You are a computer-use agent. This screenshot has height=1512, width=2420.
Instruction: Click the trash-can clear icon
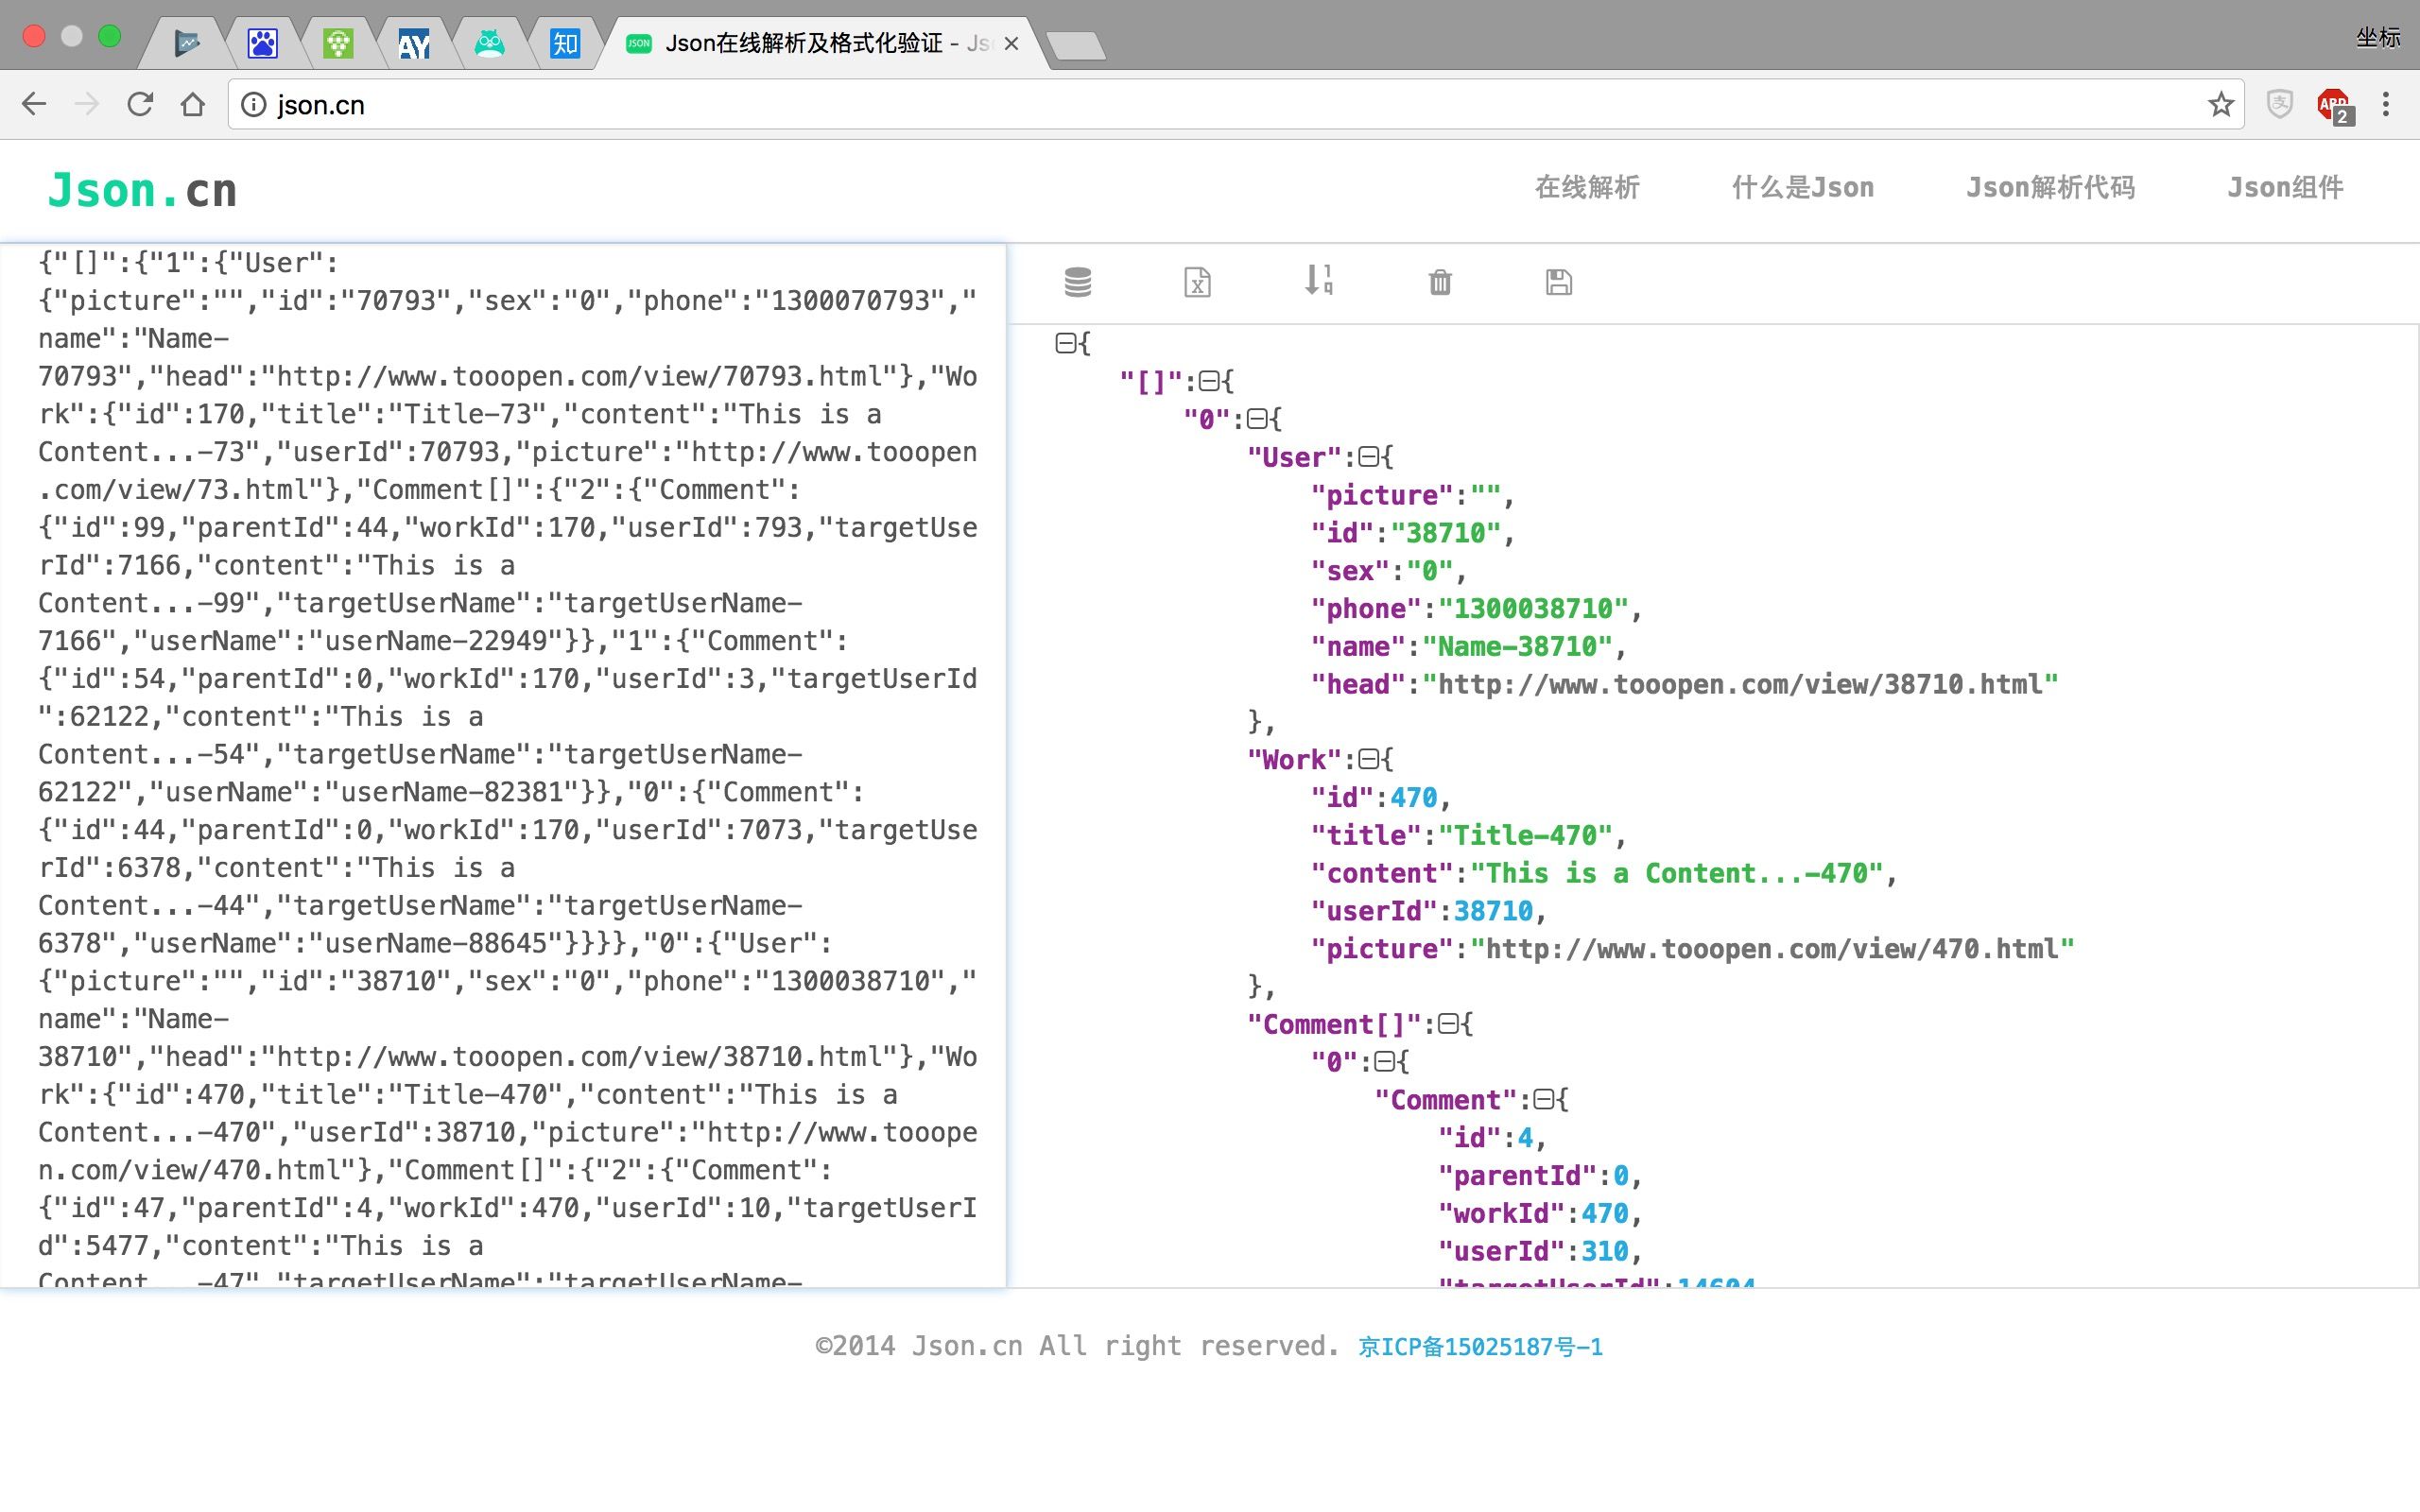coord(1439,282)
